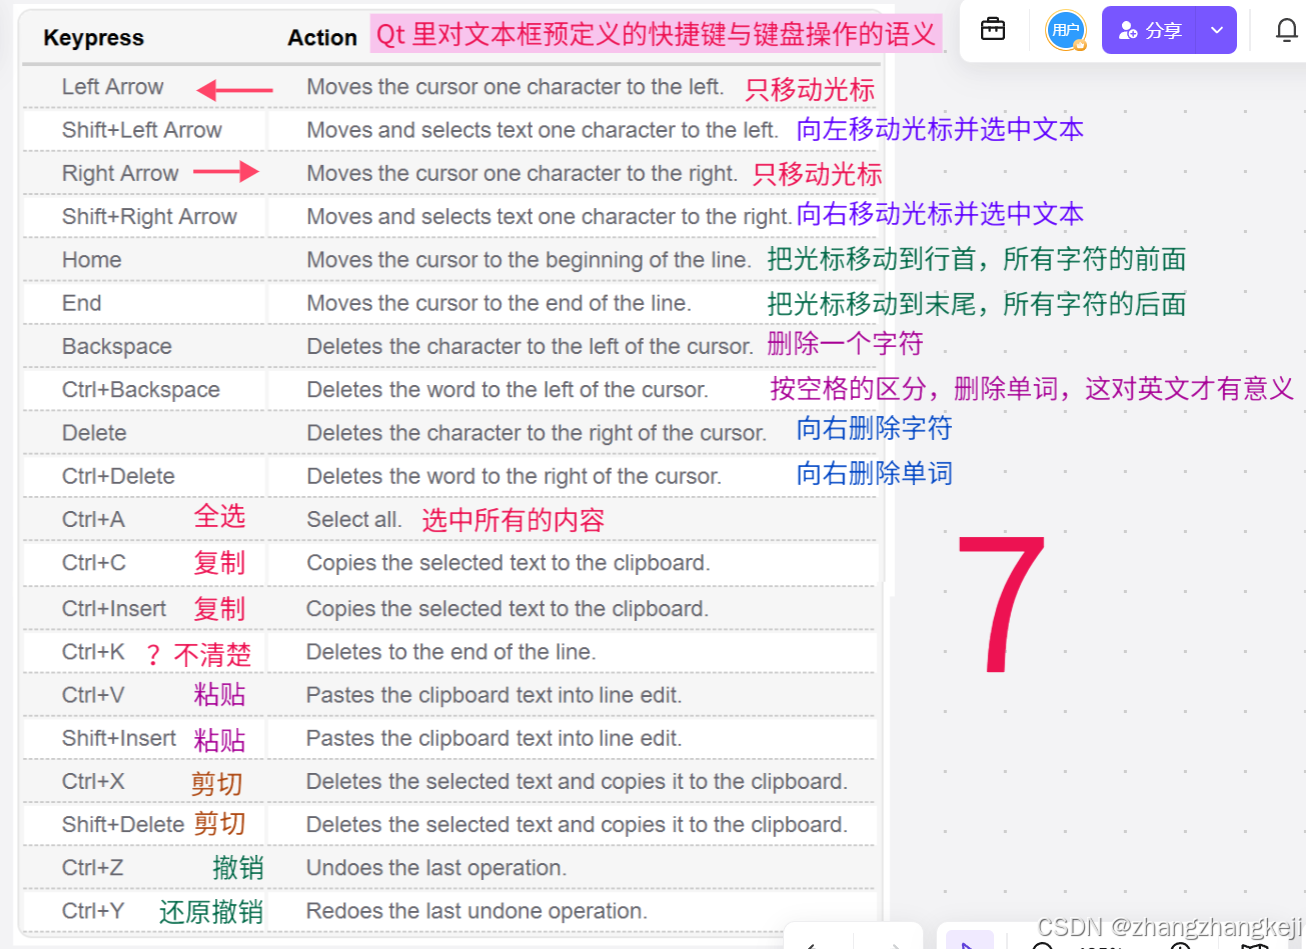The width and height of the screenshot is (1306, 949).
Task: Click the annotation '？不清楚' beside Ctrl+K
Action: point(198,655)
